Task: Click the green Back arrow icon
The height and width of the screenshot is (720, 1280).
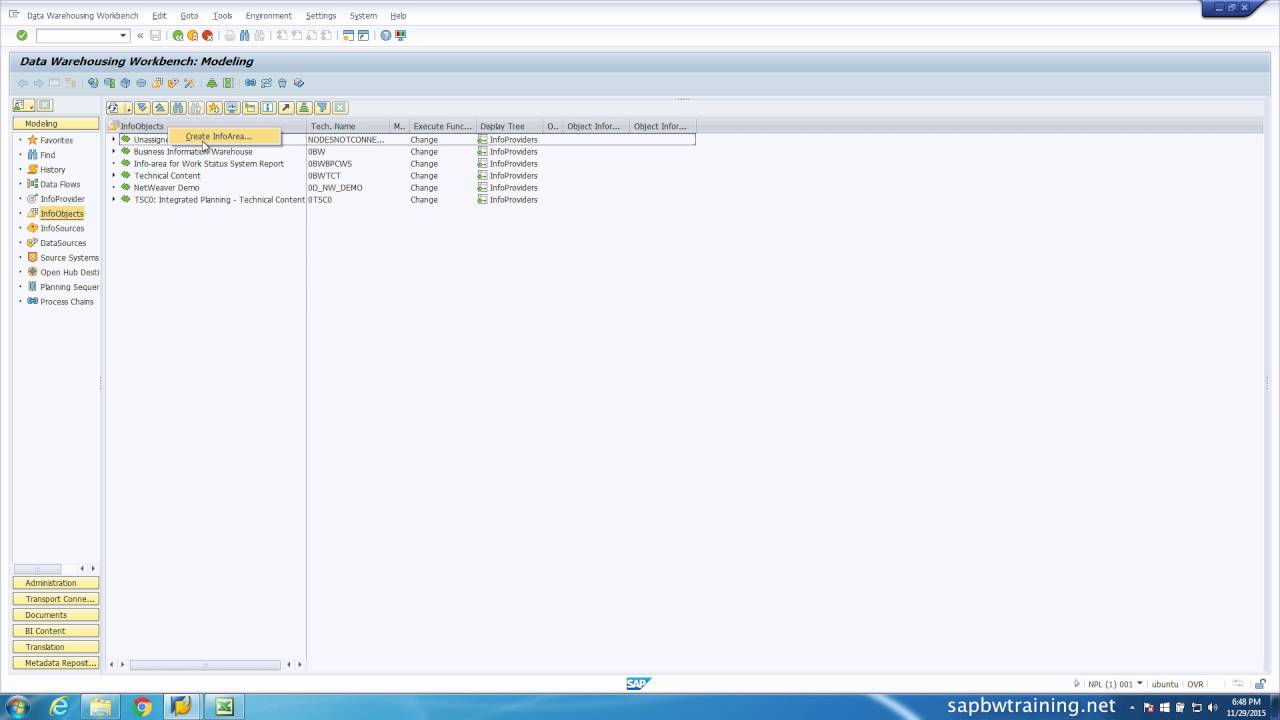Action: [178, 35]
